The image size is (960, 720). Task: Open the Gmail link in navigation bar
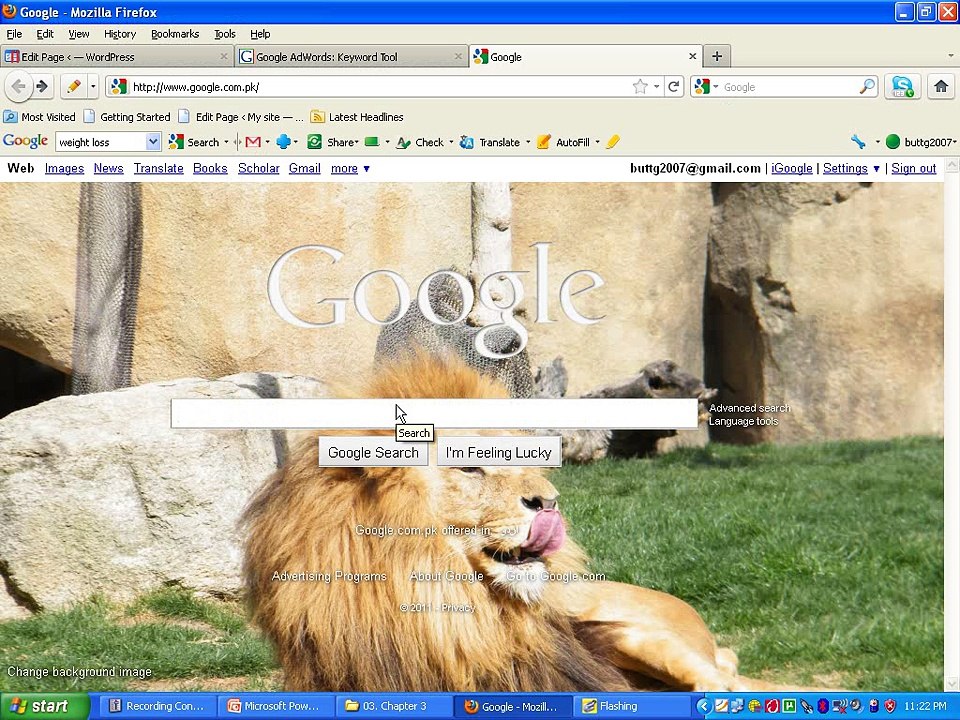304,168
